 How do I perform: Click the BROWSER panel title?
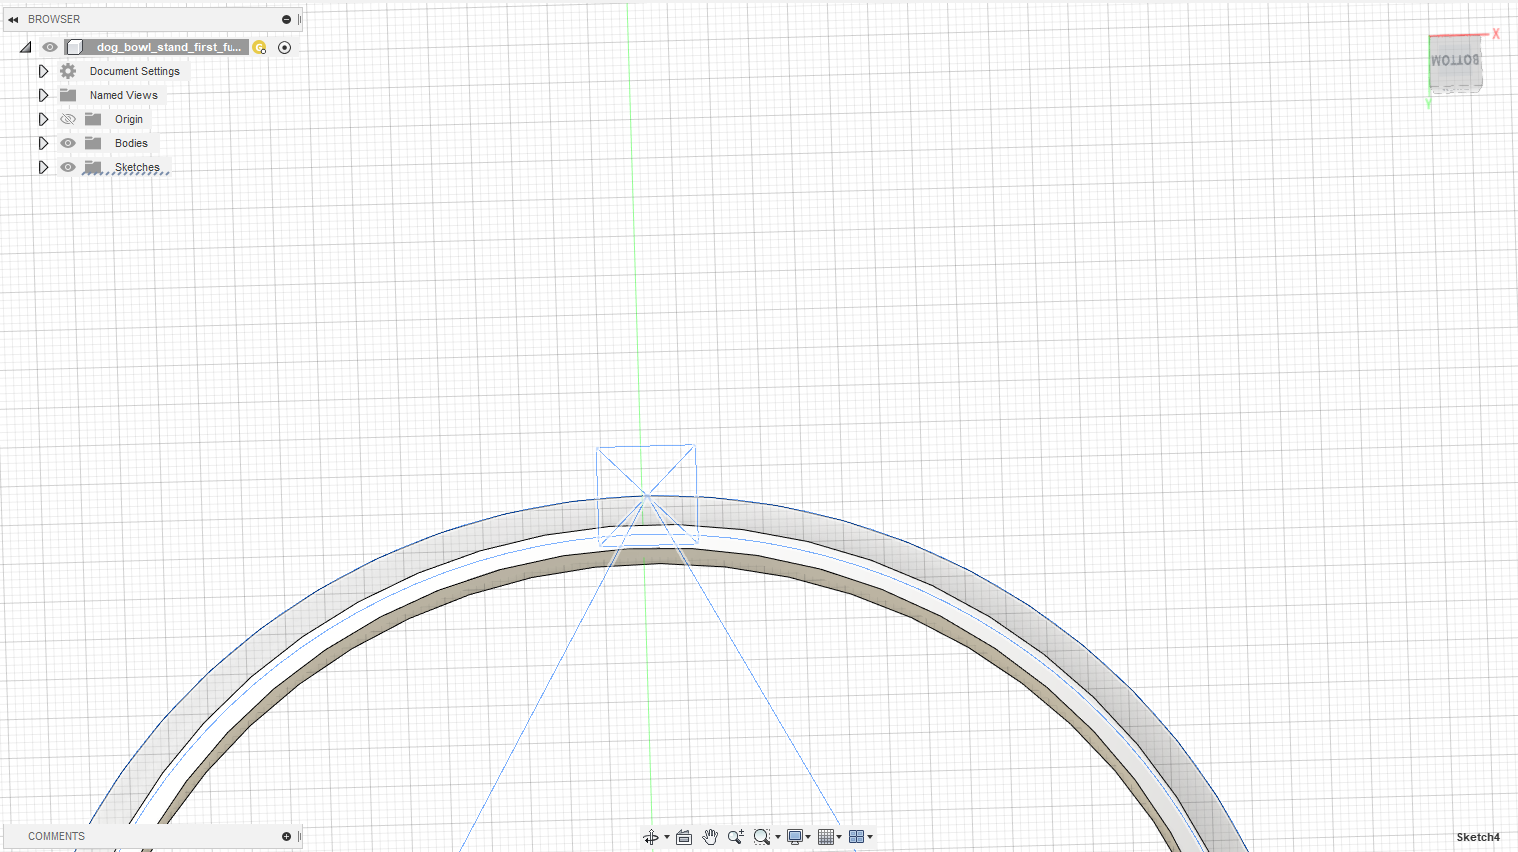coord(54,19)
